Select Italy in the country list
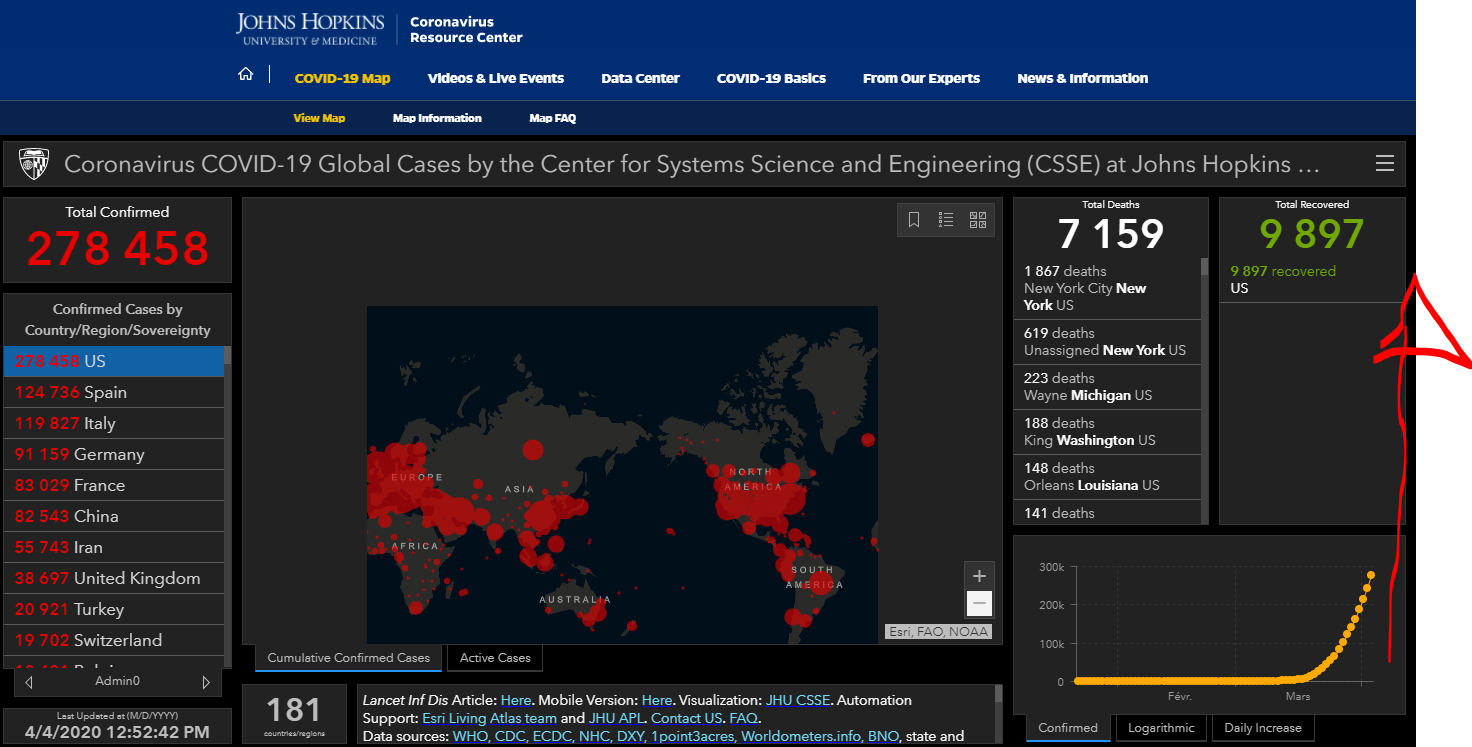 (x=113, y=423)
